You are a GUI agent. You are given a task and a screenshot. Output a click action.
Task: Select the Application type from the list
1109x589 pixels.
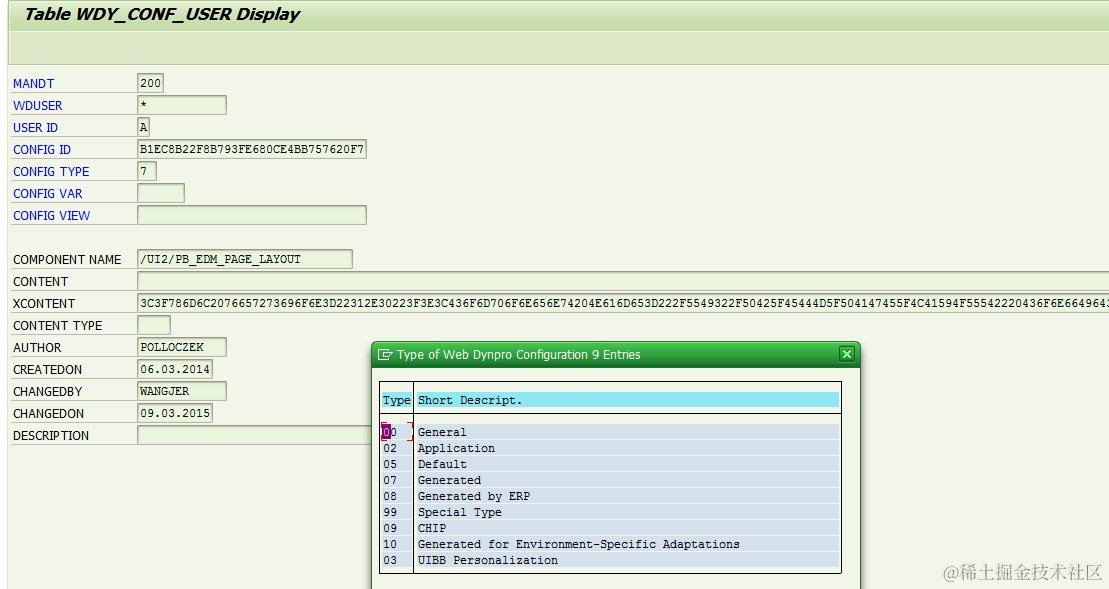(x=456, y=448)
